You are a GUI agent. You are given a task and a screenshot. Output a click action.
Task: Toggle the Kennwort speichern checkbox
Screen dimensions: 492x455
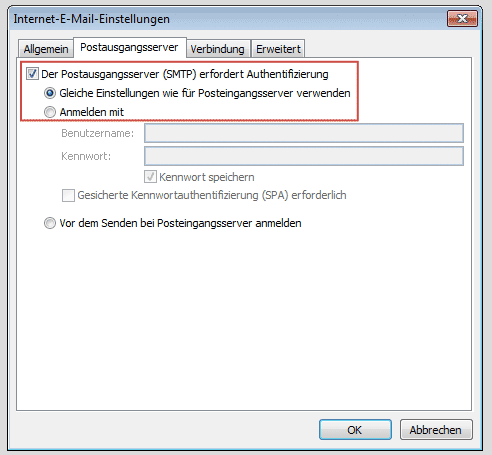point(150,177)
